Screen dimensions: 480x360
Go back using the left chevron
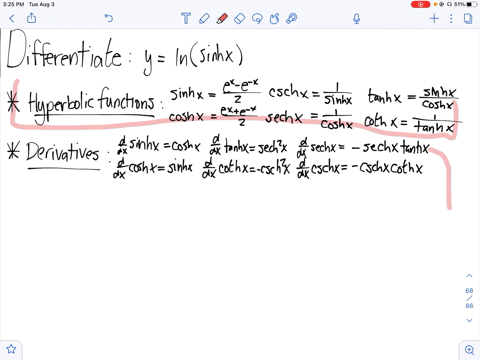pos(12,18)
